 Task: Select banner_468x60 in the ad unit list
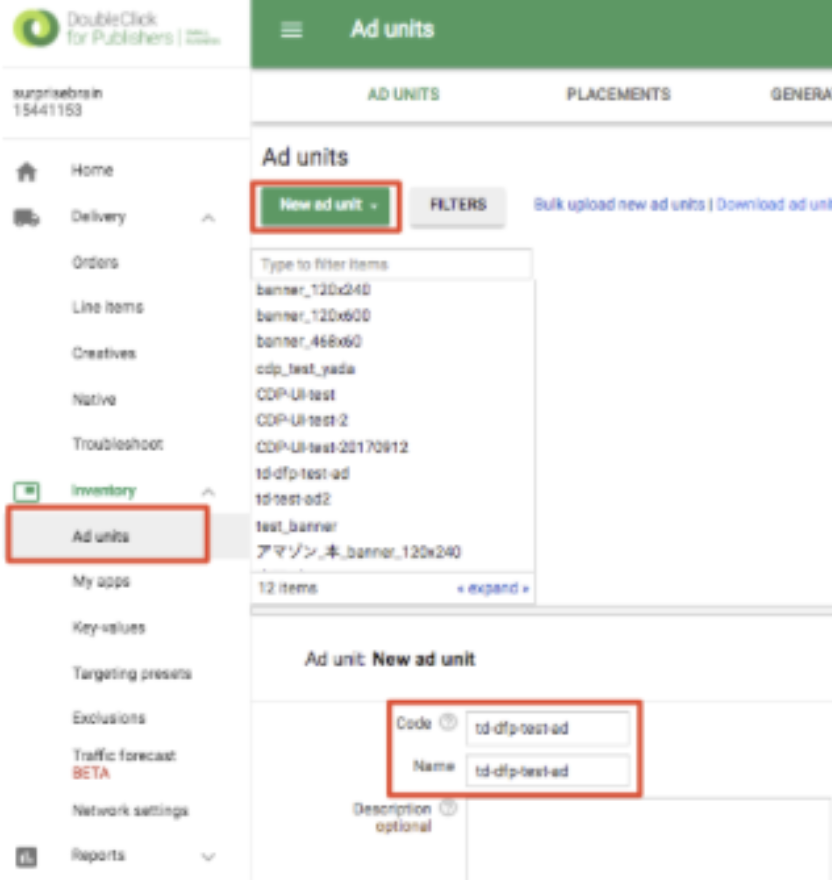coord(309,342)
